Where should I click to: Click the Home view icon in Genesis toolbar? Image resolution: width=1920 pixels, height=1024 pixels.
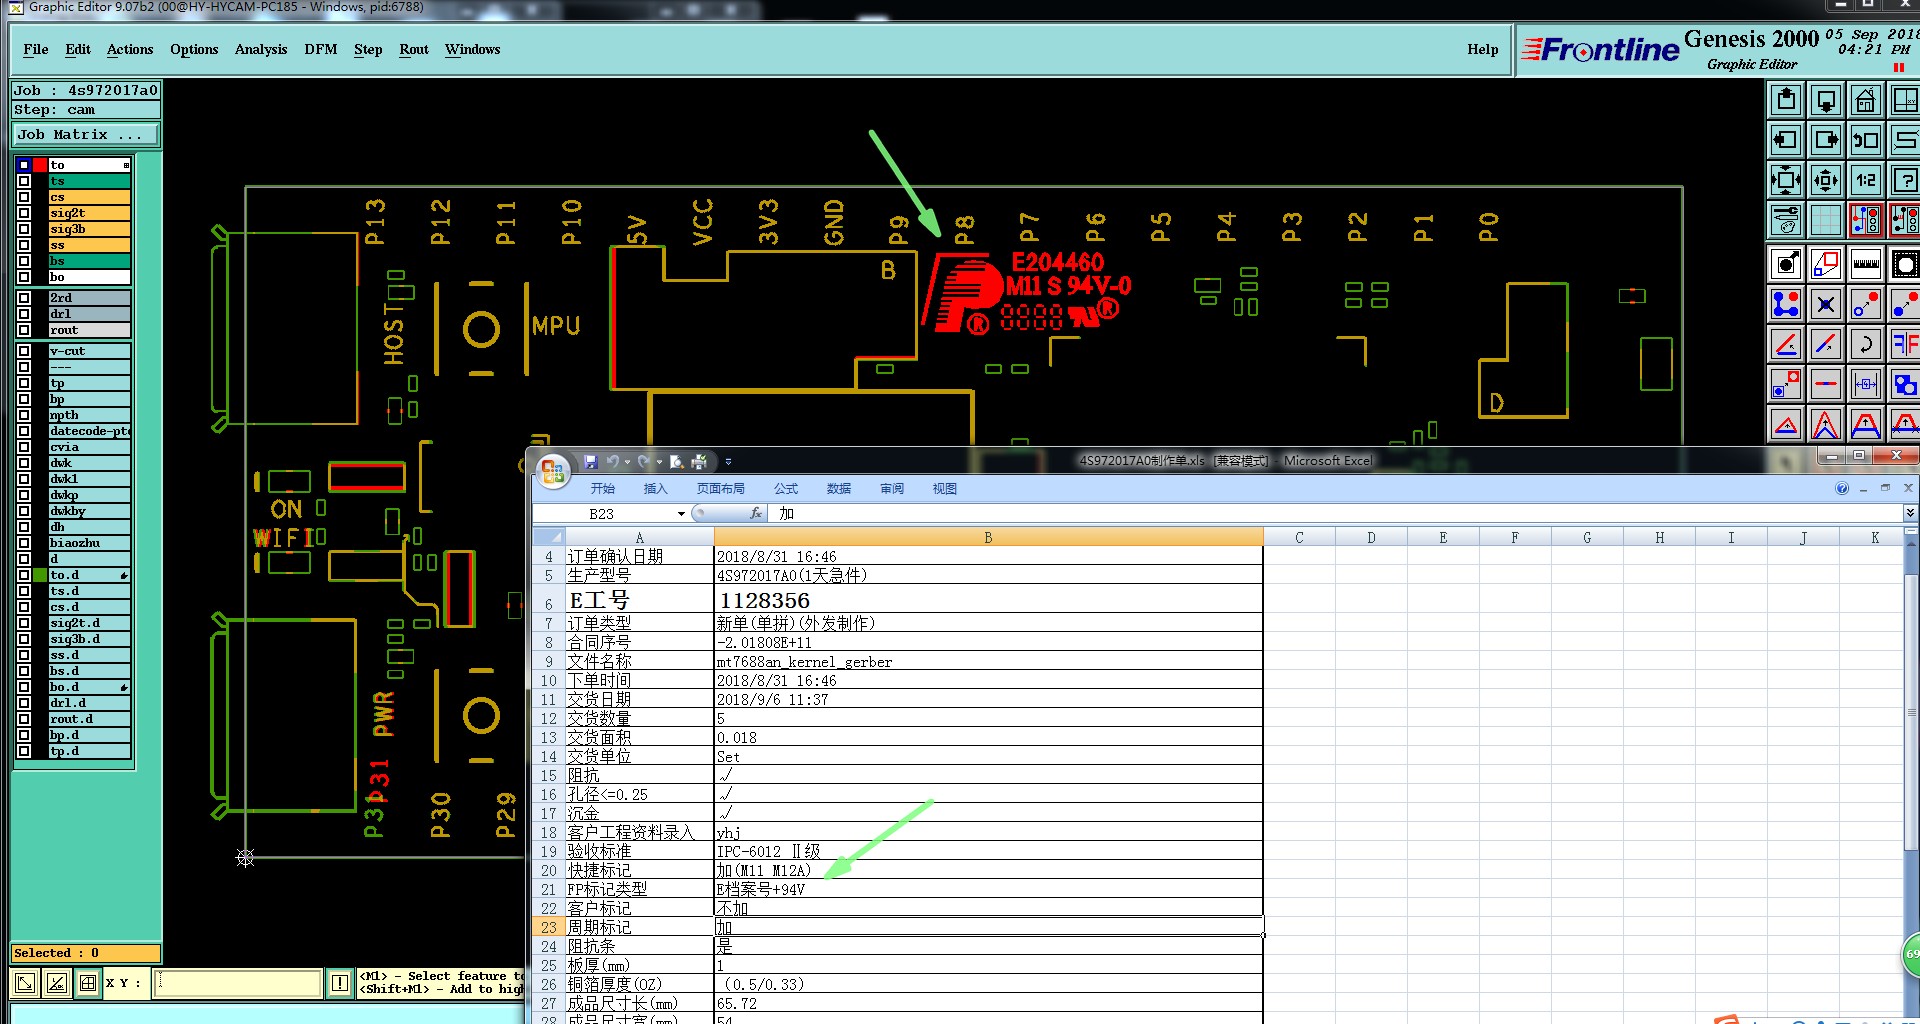(1866, 100)
